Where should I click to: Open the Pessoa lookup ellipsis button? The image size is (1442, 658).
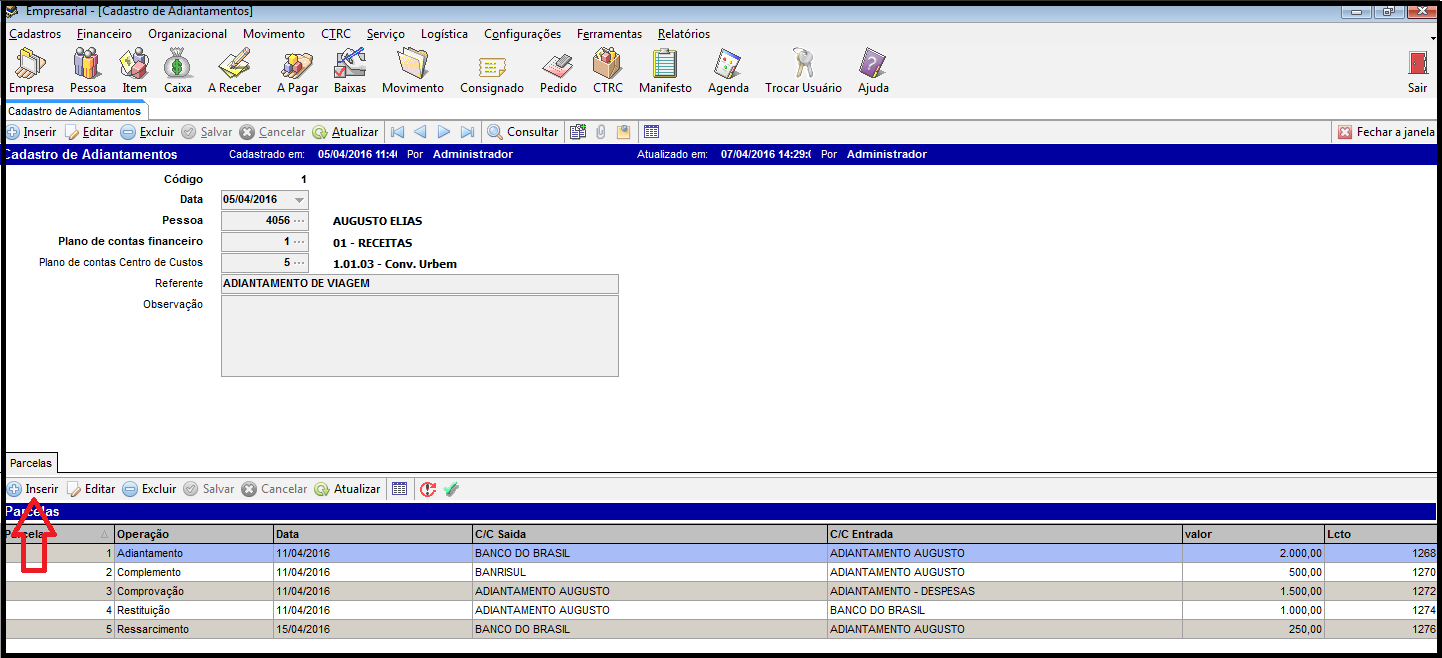click(x=299, y=221)
